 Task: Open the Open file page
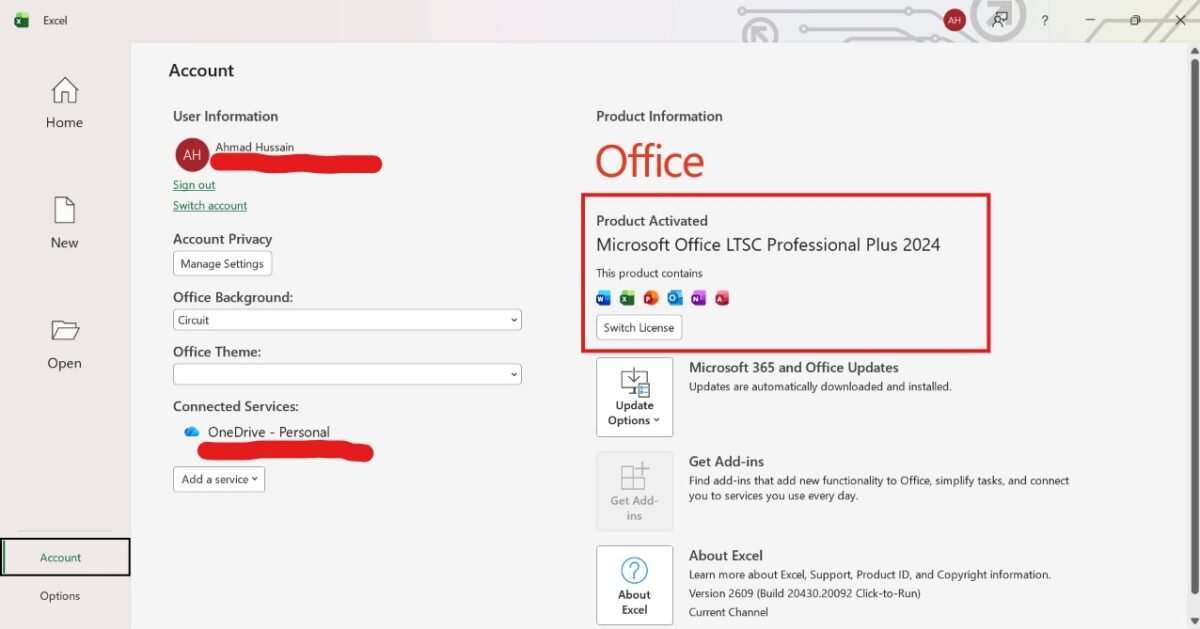coord(64,343)
